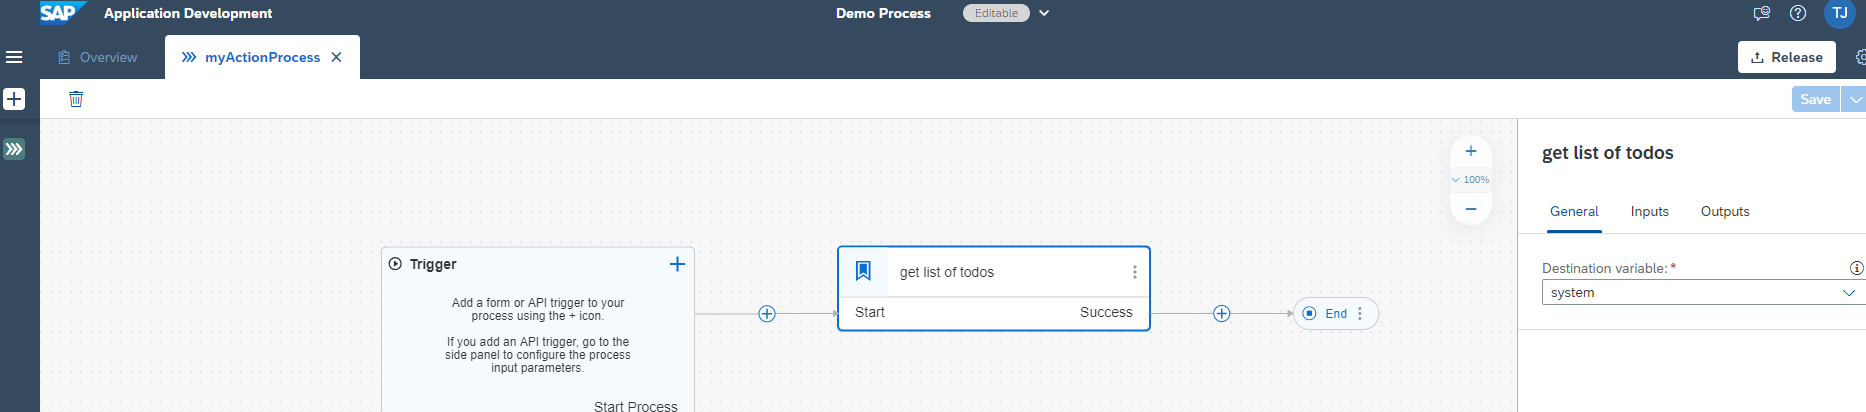The height and width of the screenshot is (412, 1866).
Task: Expand the Demo Process Editable dropdown
Action: [1044, 13]
